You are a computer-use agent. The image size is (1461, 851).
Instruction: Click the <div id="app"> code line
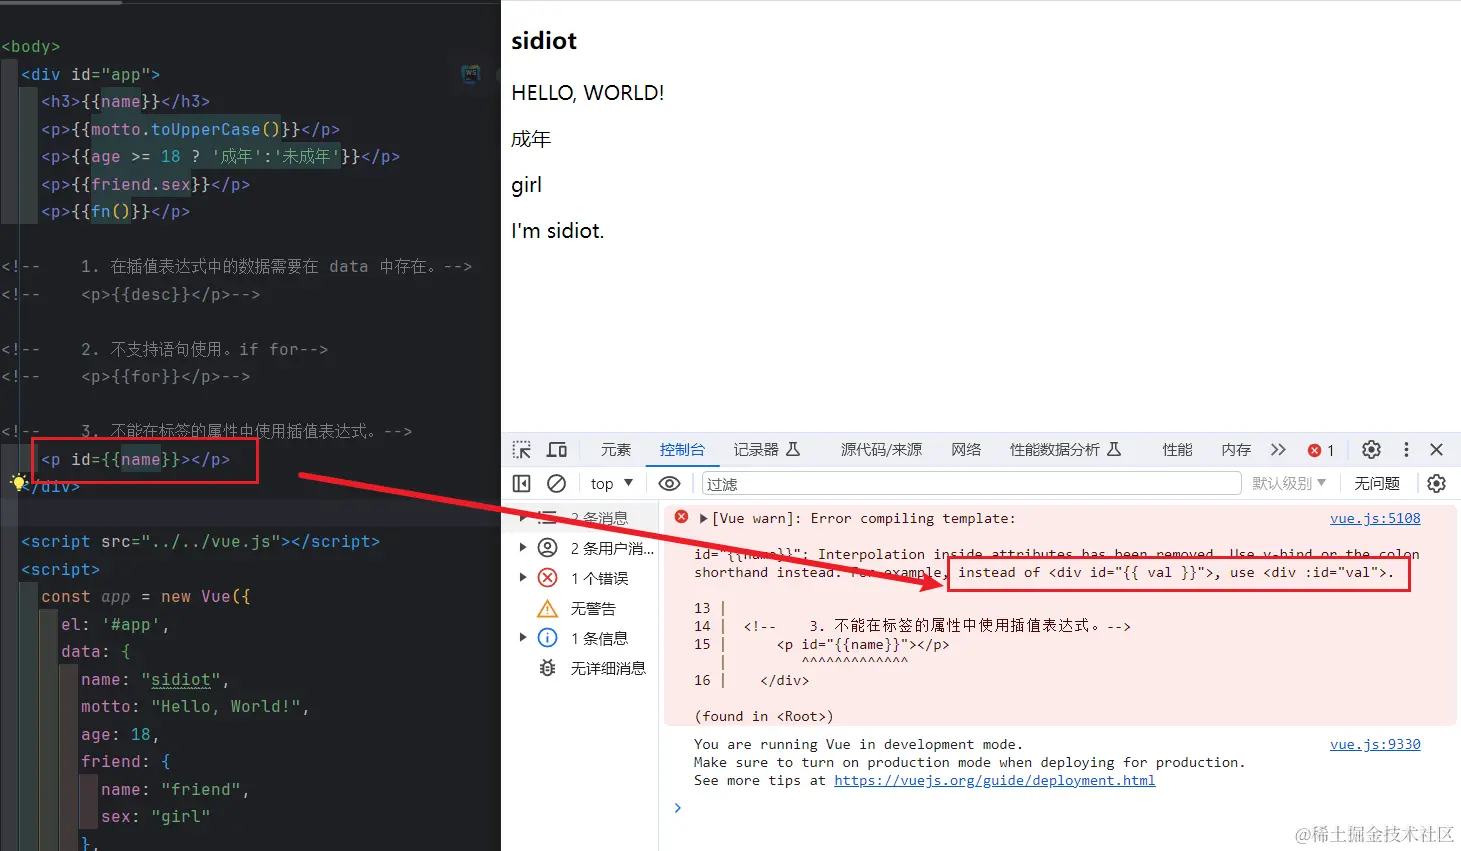(90, 74)
